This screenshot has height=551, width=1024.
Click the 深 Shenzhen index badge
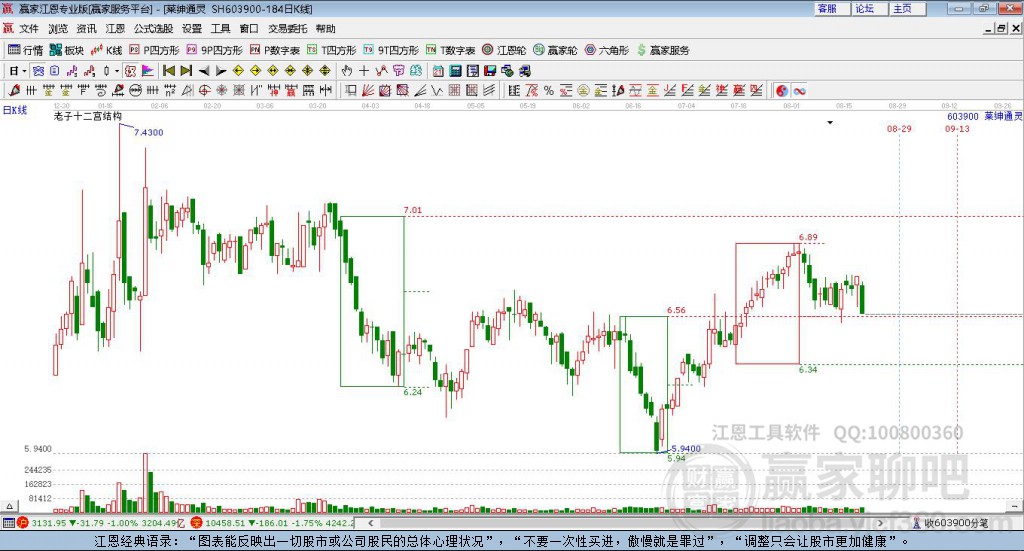(x=197, y=522)
